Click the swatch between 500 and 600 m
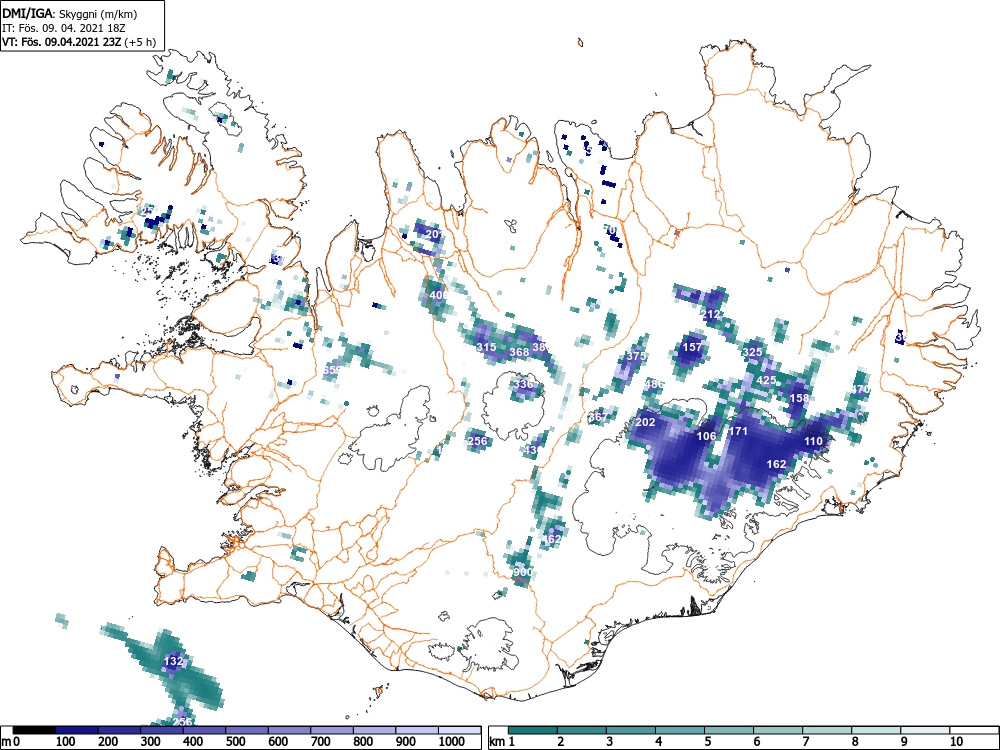The image size is (1000, 750). pyautogui.click(x=247, y=730)
